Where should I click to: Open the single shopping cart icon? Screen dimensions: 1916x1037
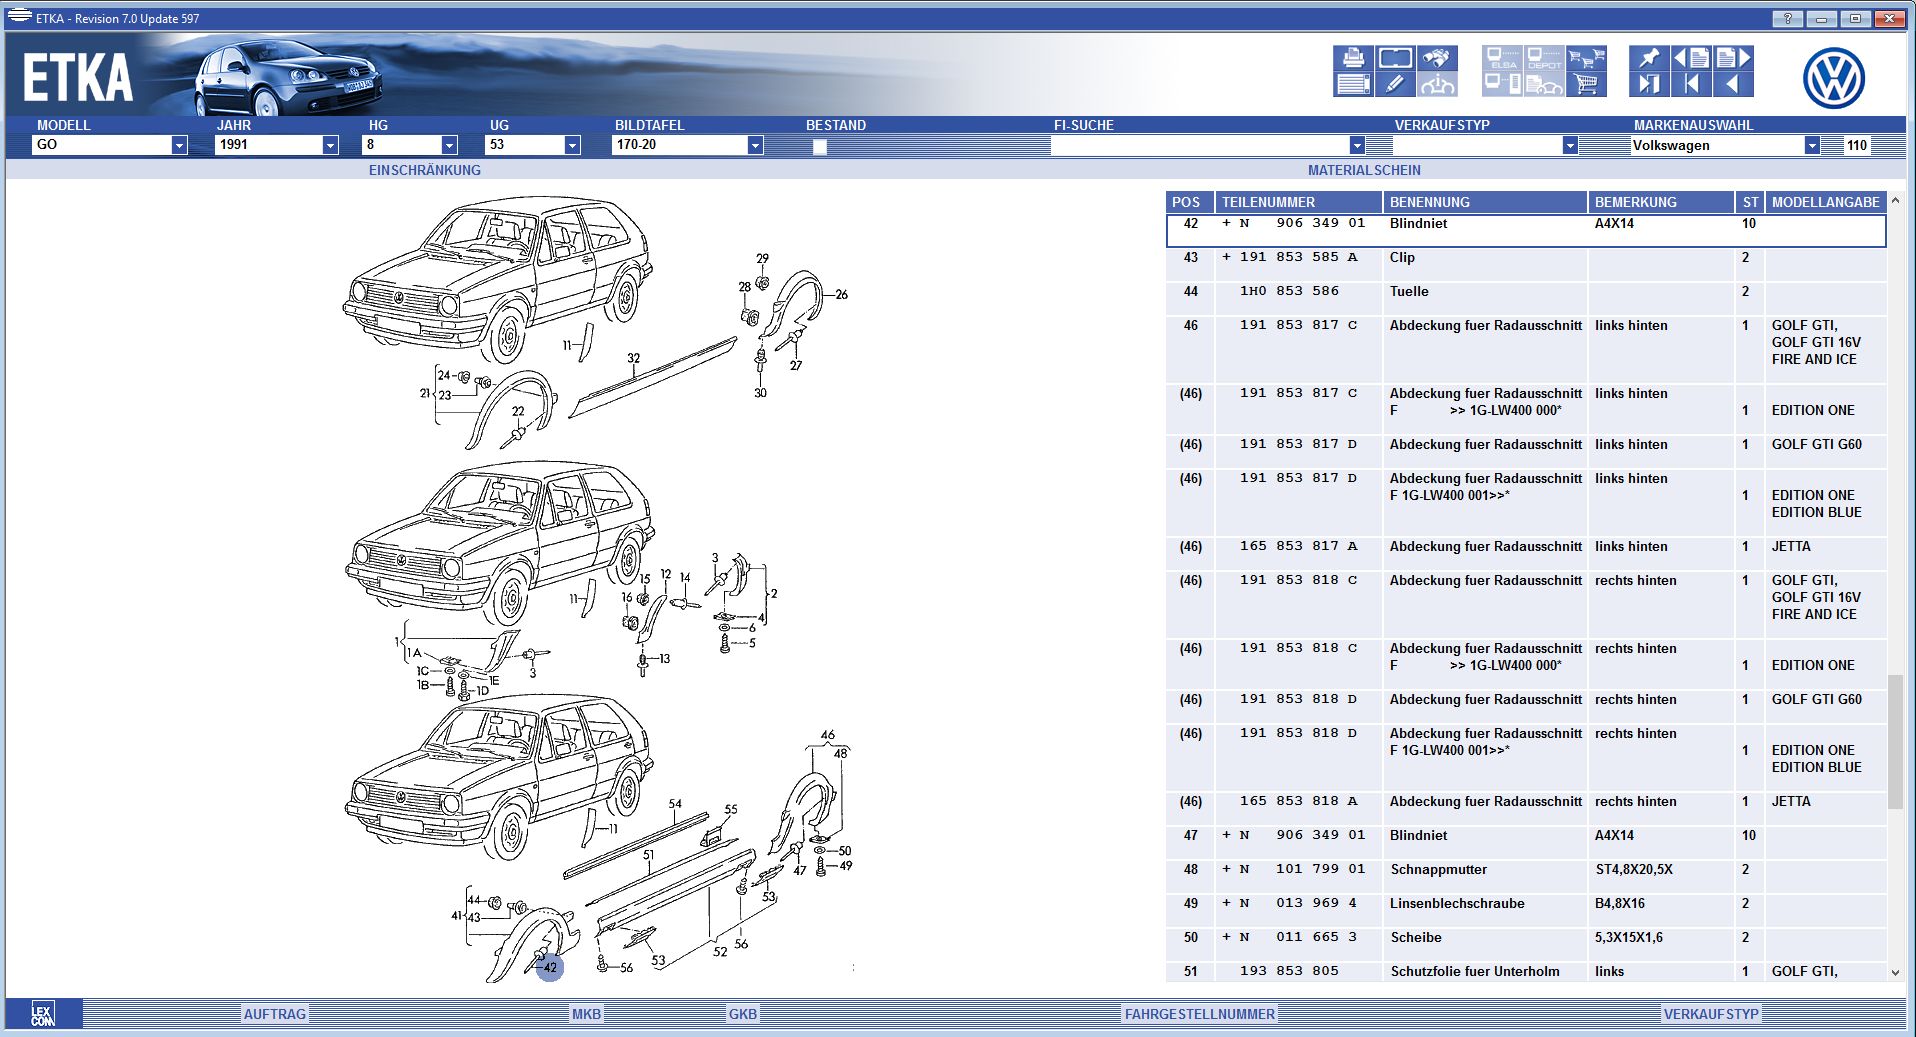click(1586, 85)
